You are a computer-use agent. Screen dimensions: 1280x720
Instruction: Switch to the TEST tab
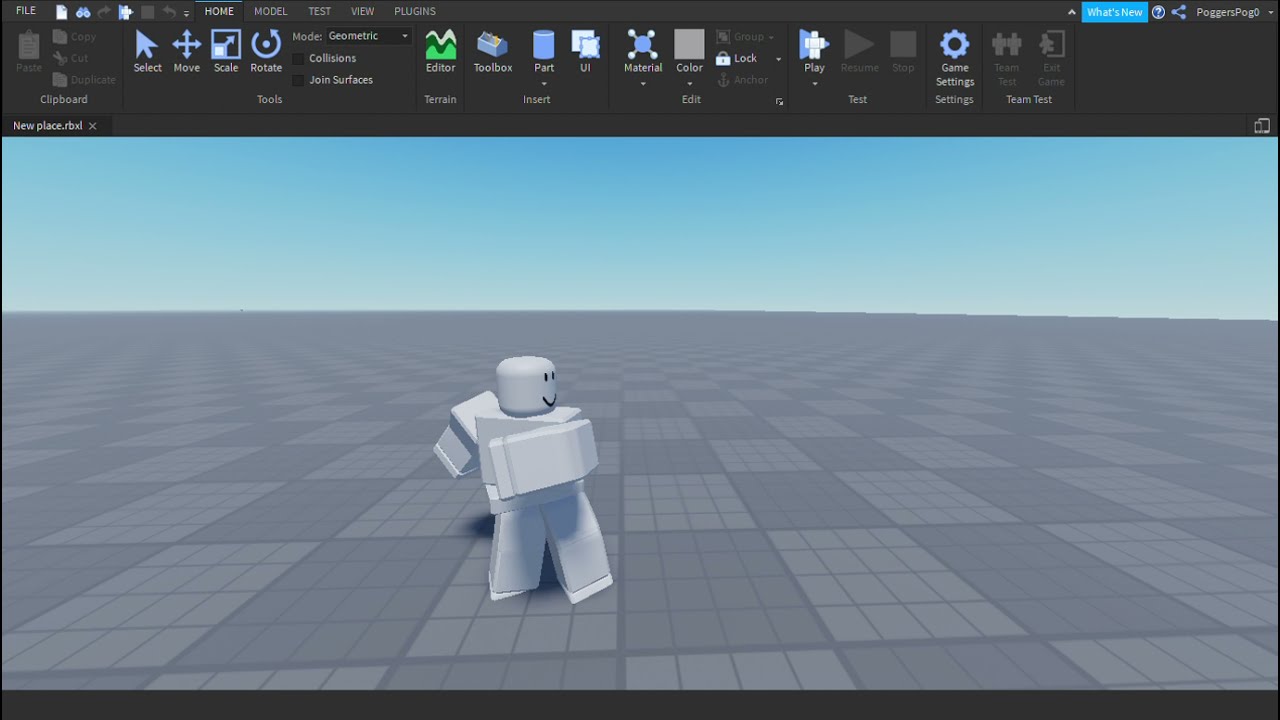coord(319,11)
